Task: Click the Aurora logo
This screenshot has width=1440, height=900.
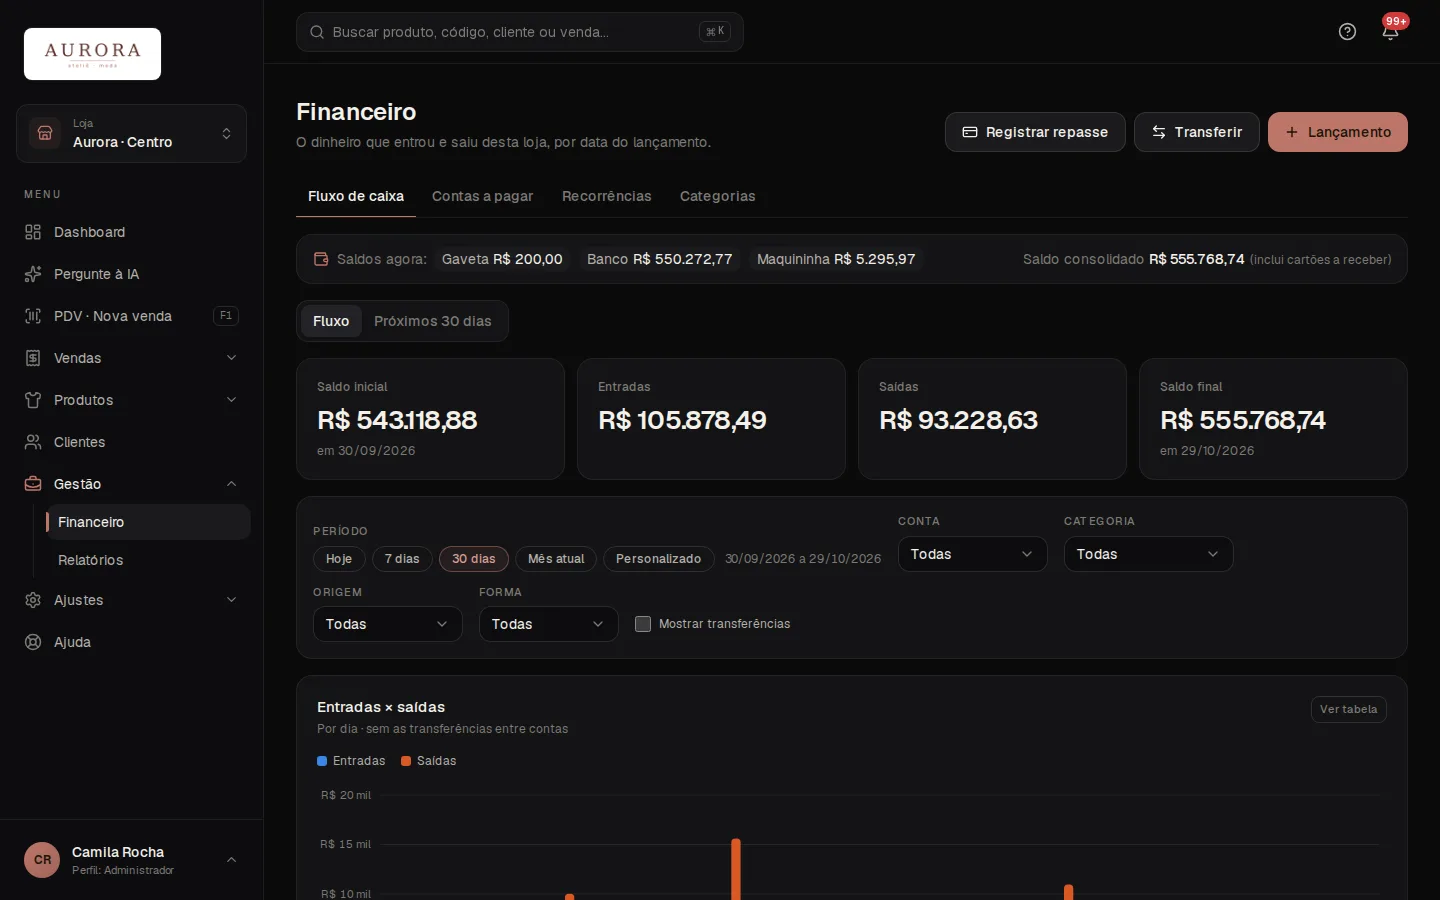Action: [92, 54]
